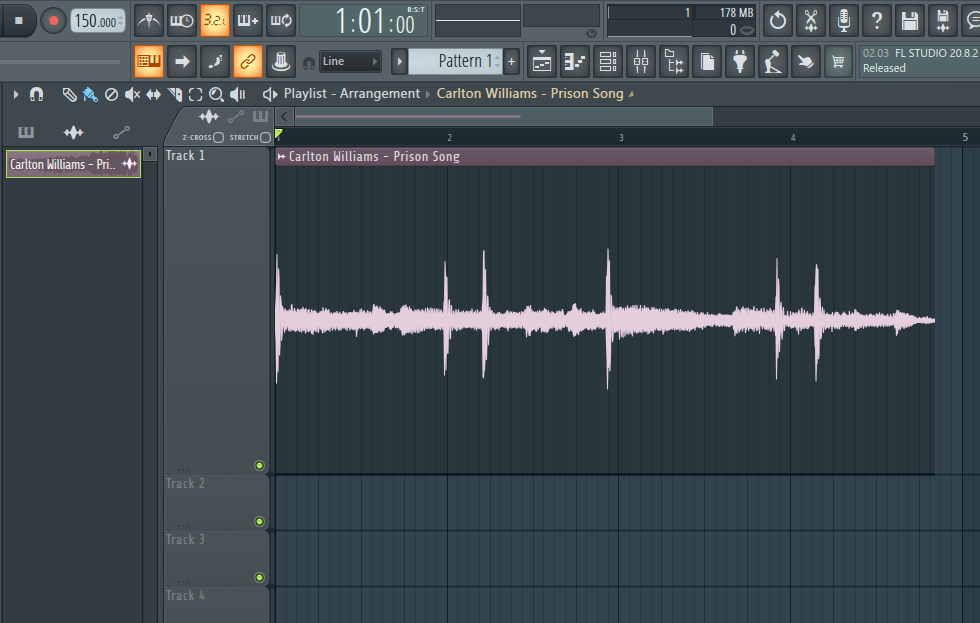The width and height of the screenshot is (980, 623).
Task: Click Playlist - Arrangement breadcrumb
Action: point(352,94)
